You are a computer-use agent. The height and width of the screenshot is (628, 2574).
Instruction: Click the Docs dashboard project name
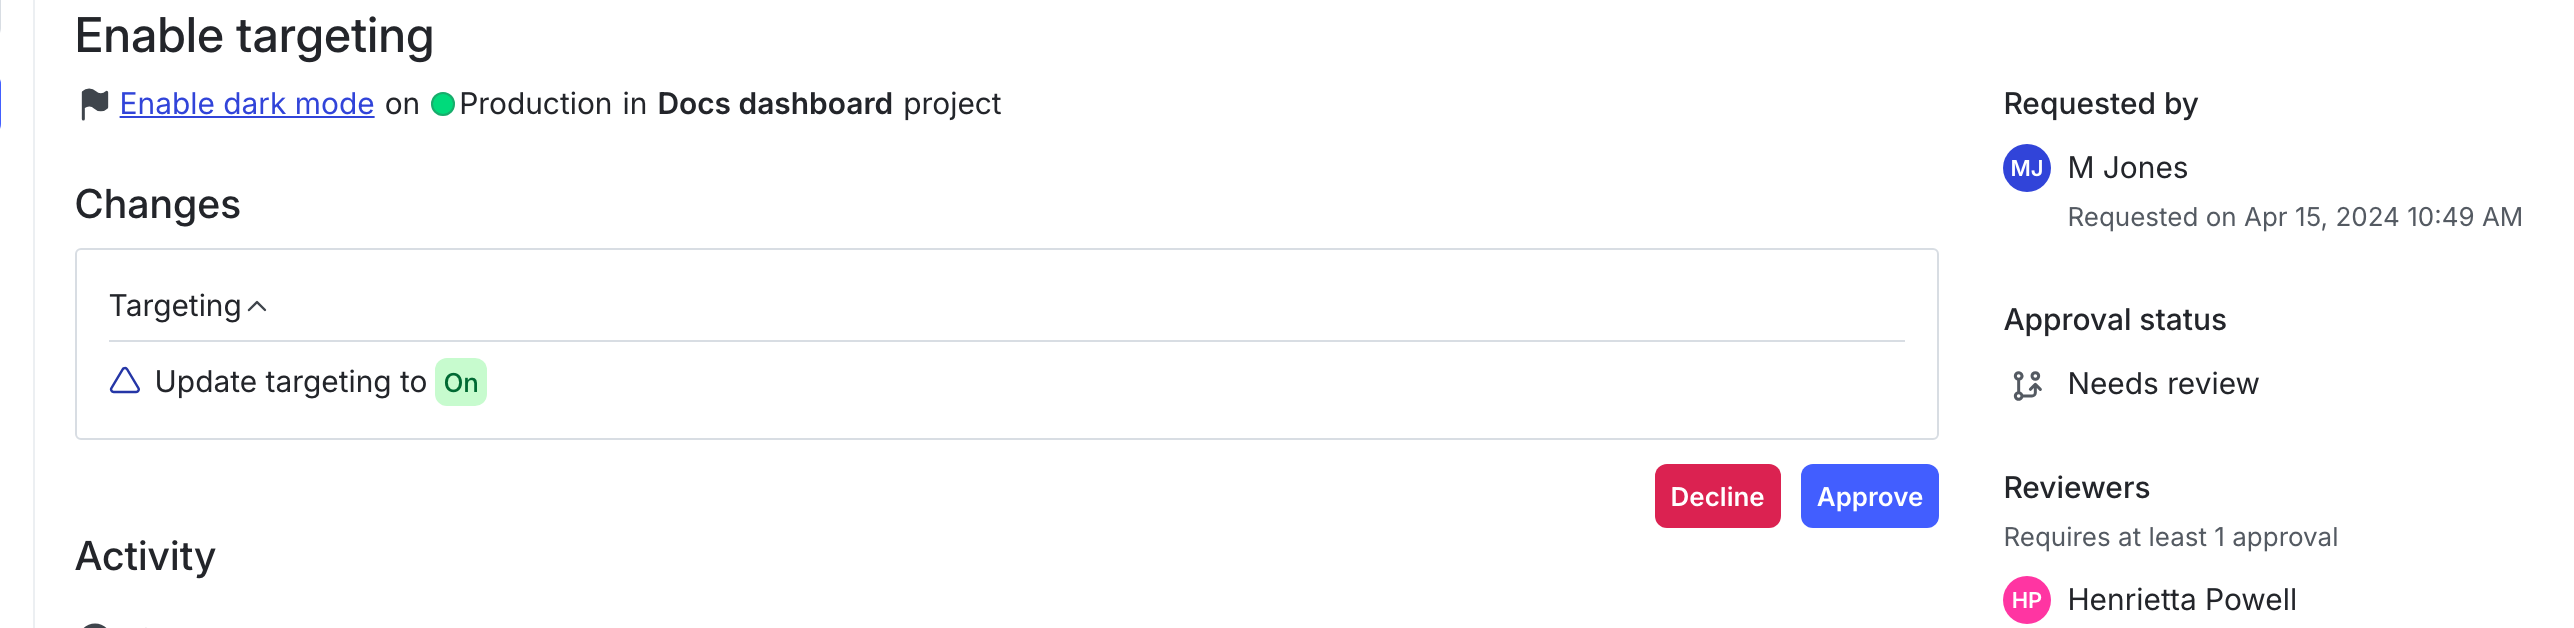click(x=775, y=103)
